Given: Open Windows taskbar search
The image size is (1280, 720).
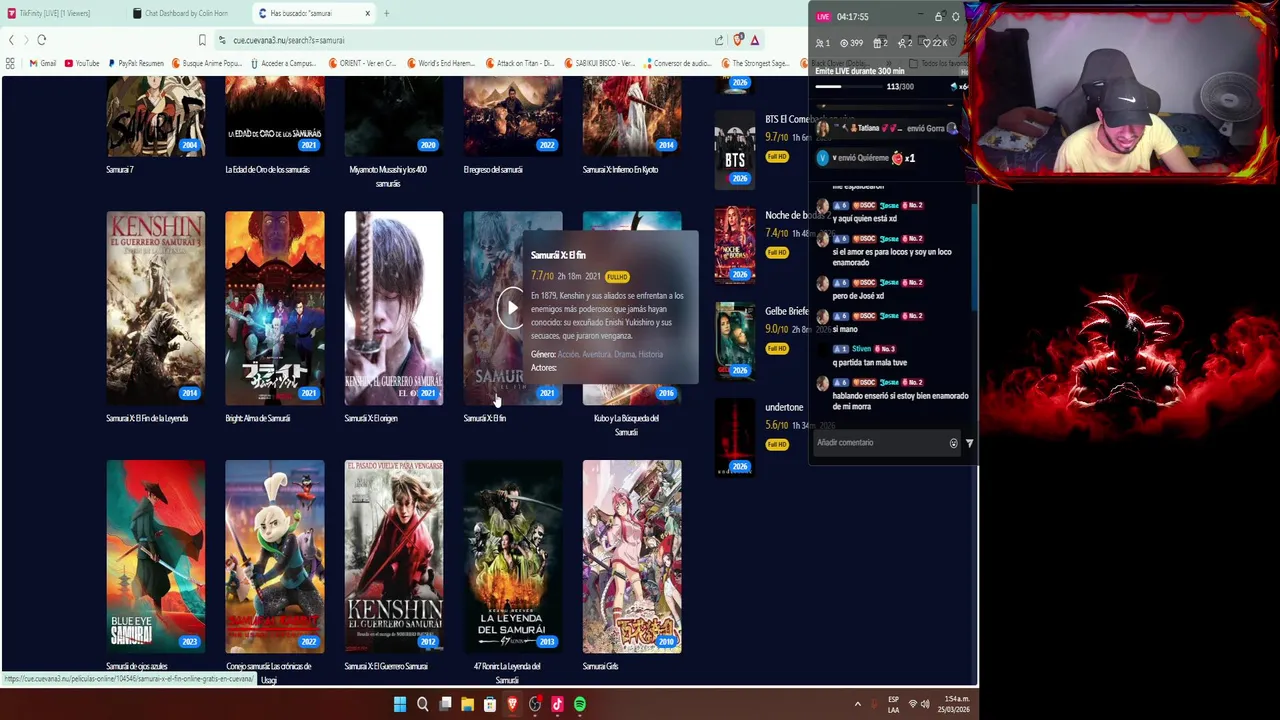Looking at the screenshot, I should click(422, 705).
